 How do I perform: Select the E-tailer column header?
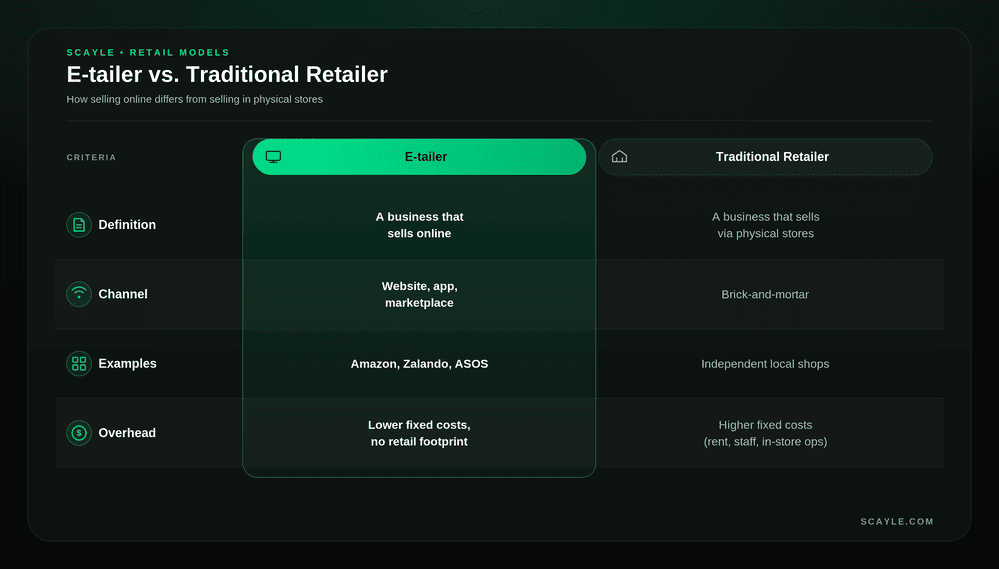[419, 157]
